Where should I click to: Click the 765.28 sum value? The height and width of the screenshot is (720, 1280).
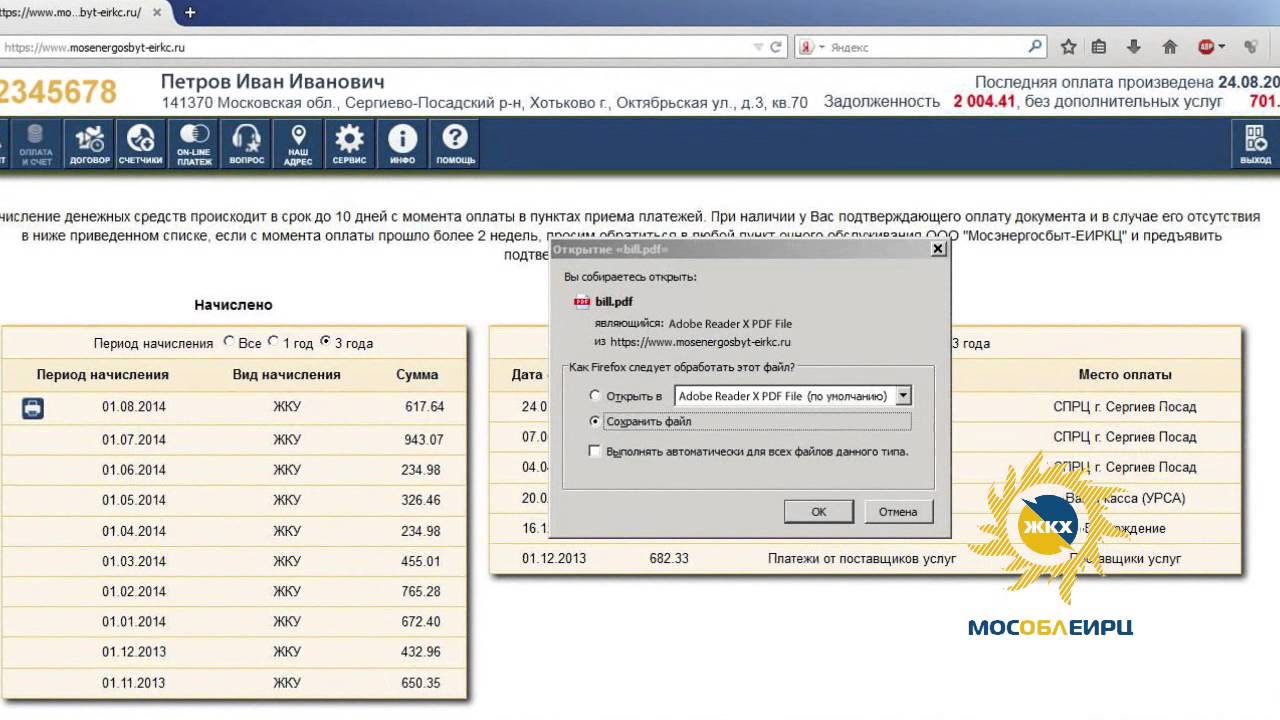(x=421, y=592)
